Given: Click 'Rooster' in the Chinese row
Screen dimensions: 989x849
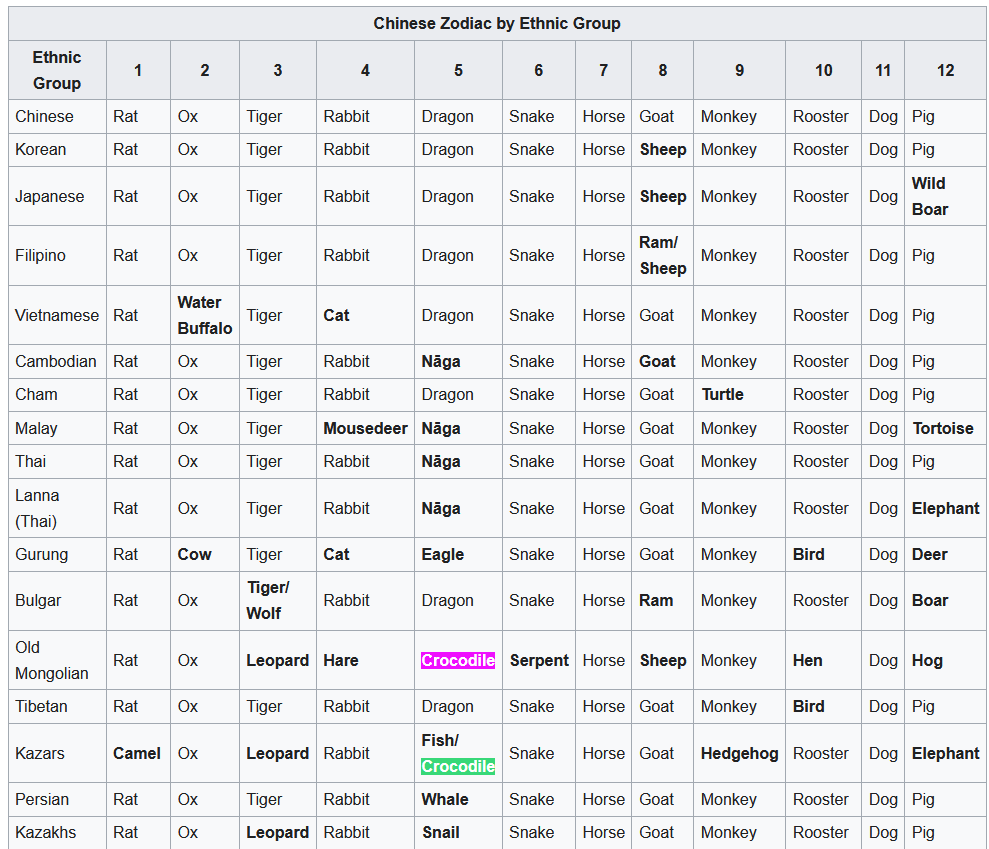Looking at the screenshot, I should point(821,117).
